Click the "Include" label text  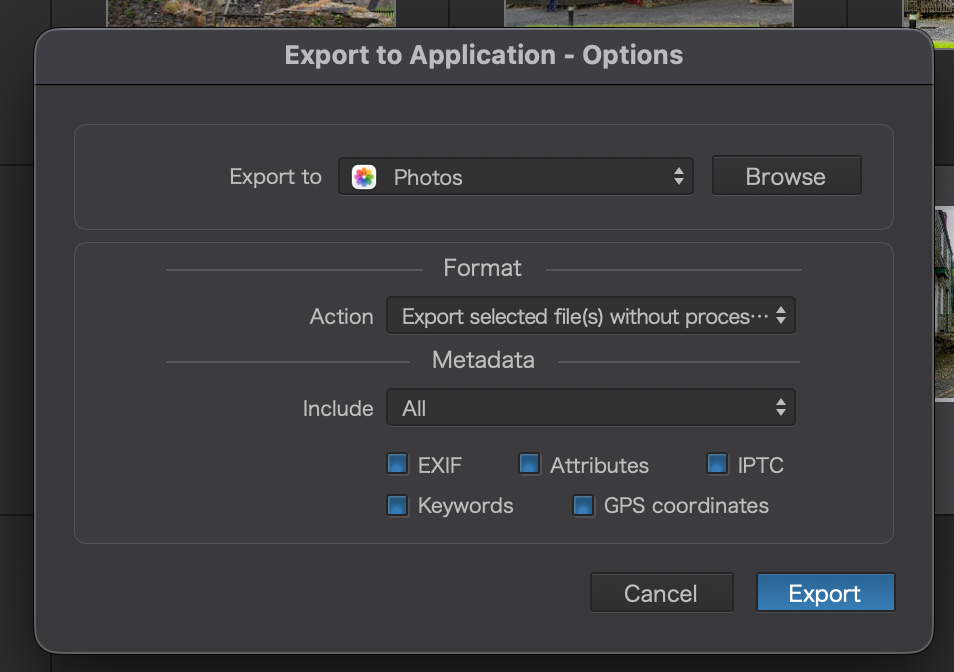click(338, 408)
